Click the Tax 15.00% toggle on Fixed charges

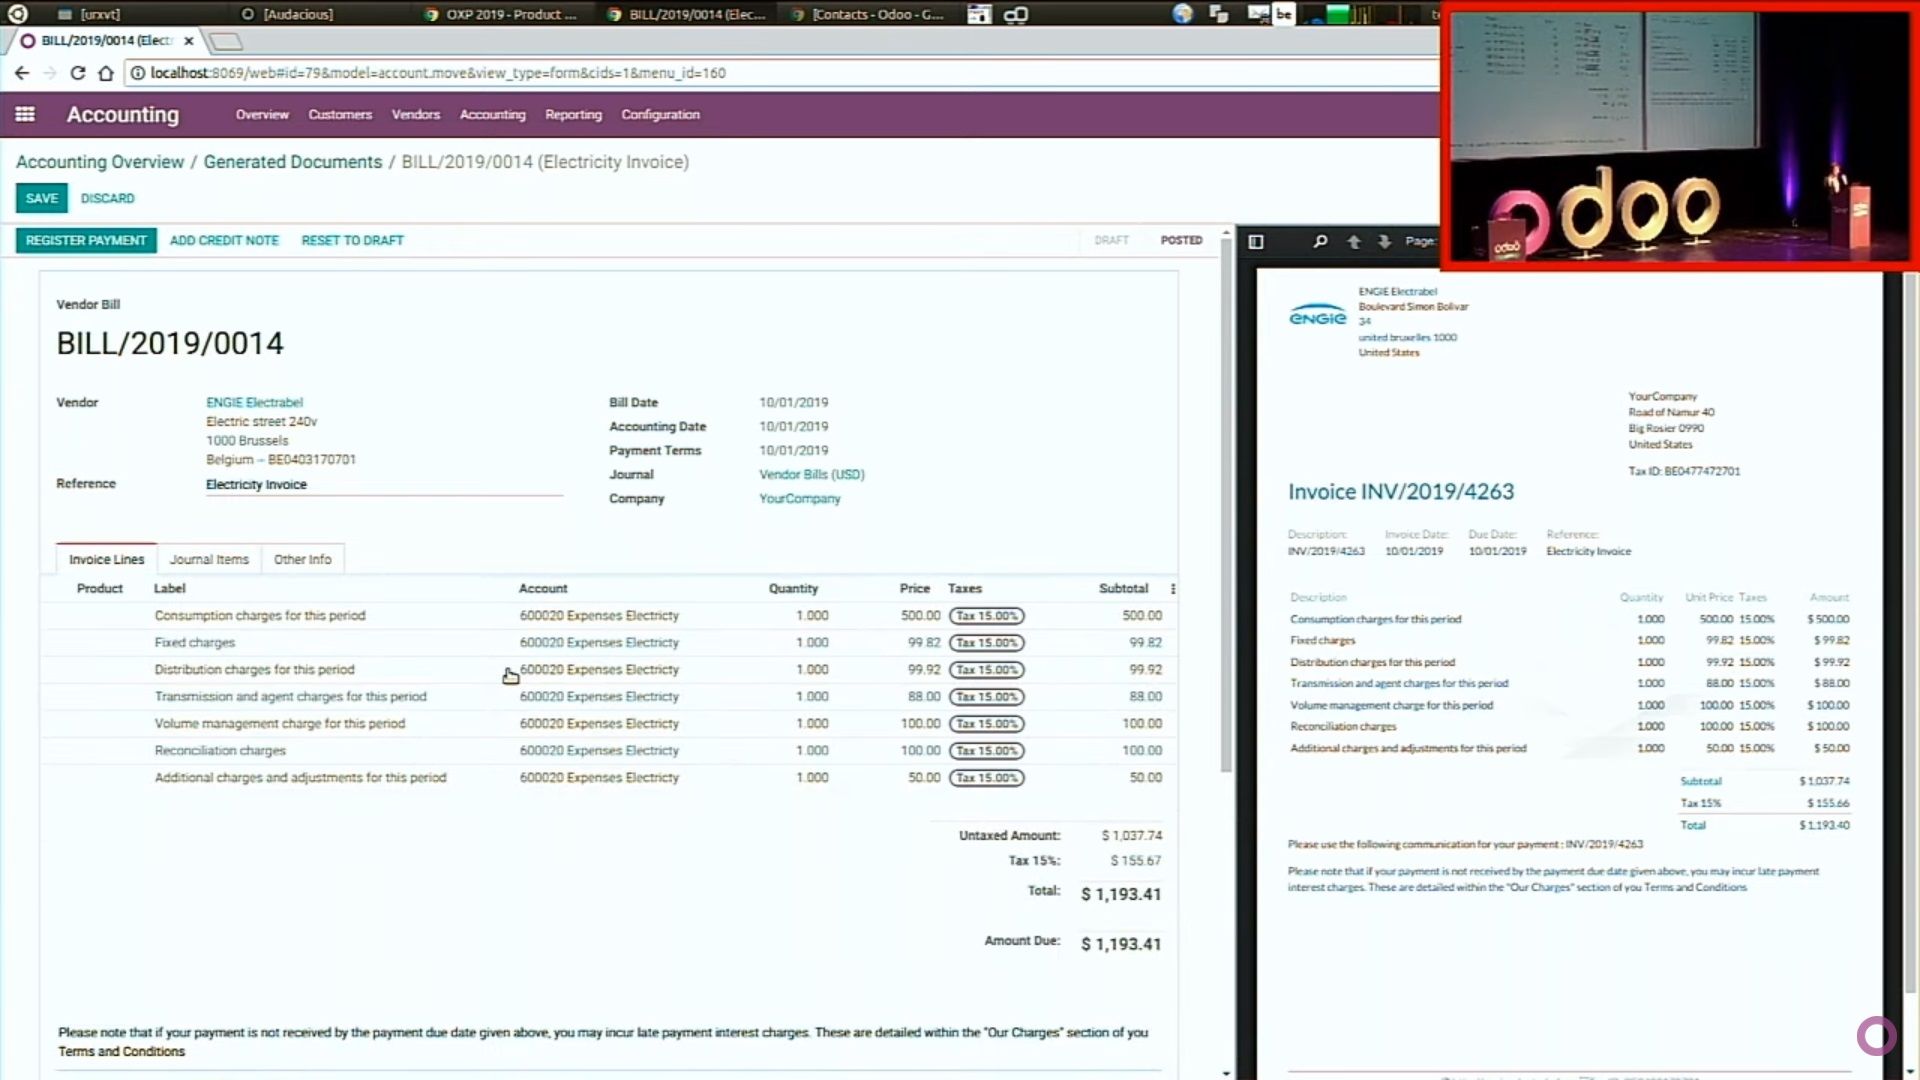click(986, 642)
